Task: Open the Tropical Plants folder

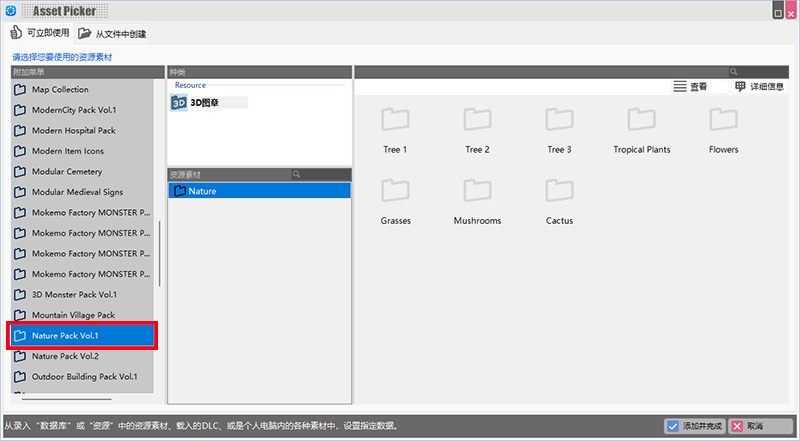Action: 641,121
